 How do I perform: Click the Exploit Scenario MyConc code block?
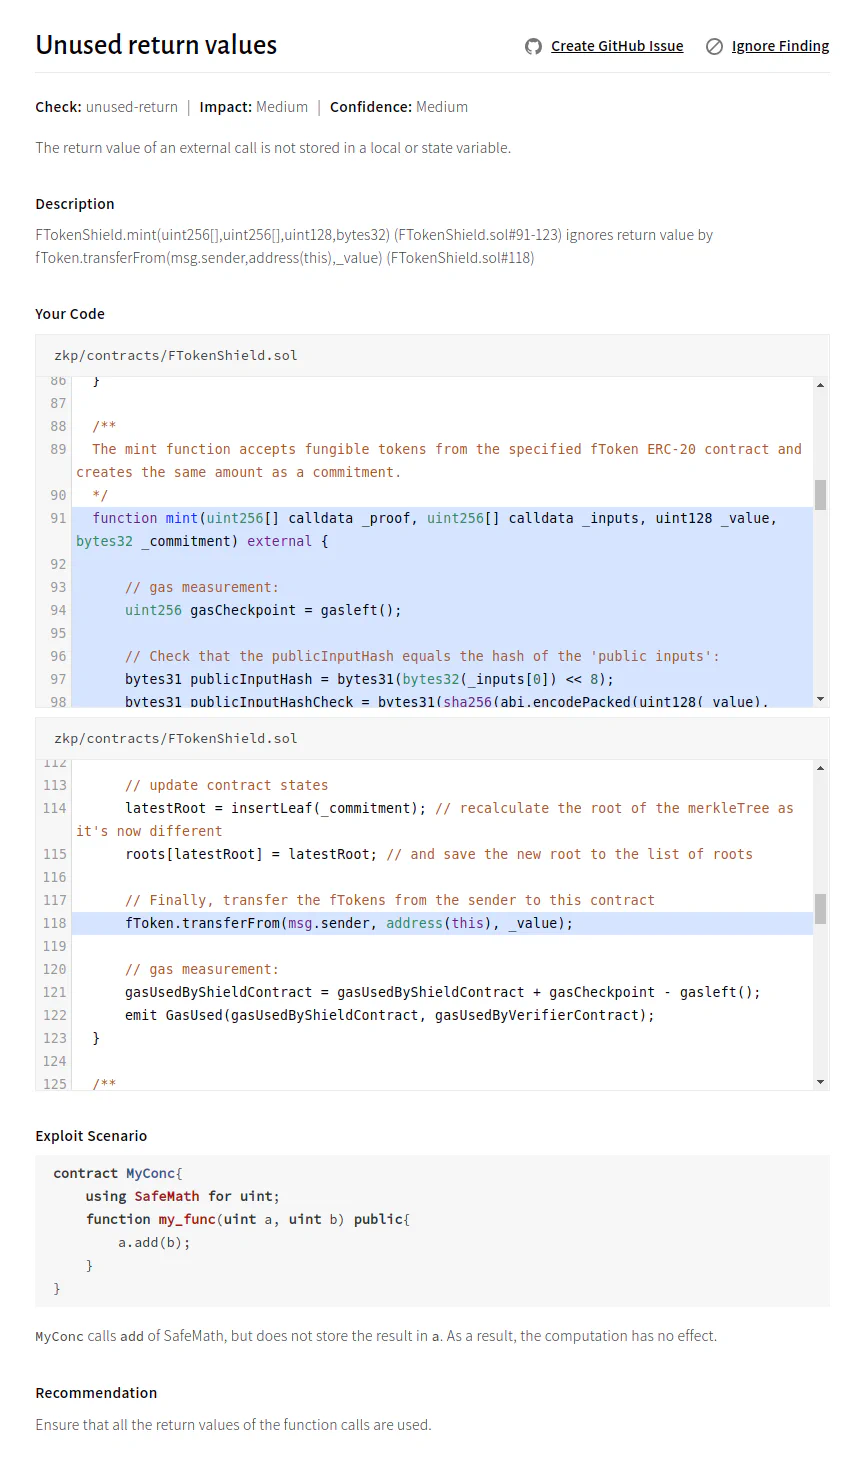coord(432,1231)
